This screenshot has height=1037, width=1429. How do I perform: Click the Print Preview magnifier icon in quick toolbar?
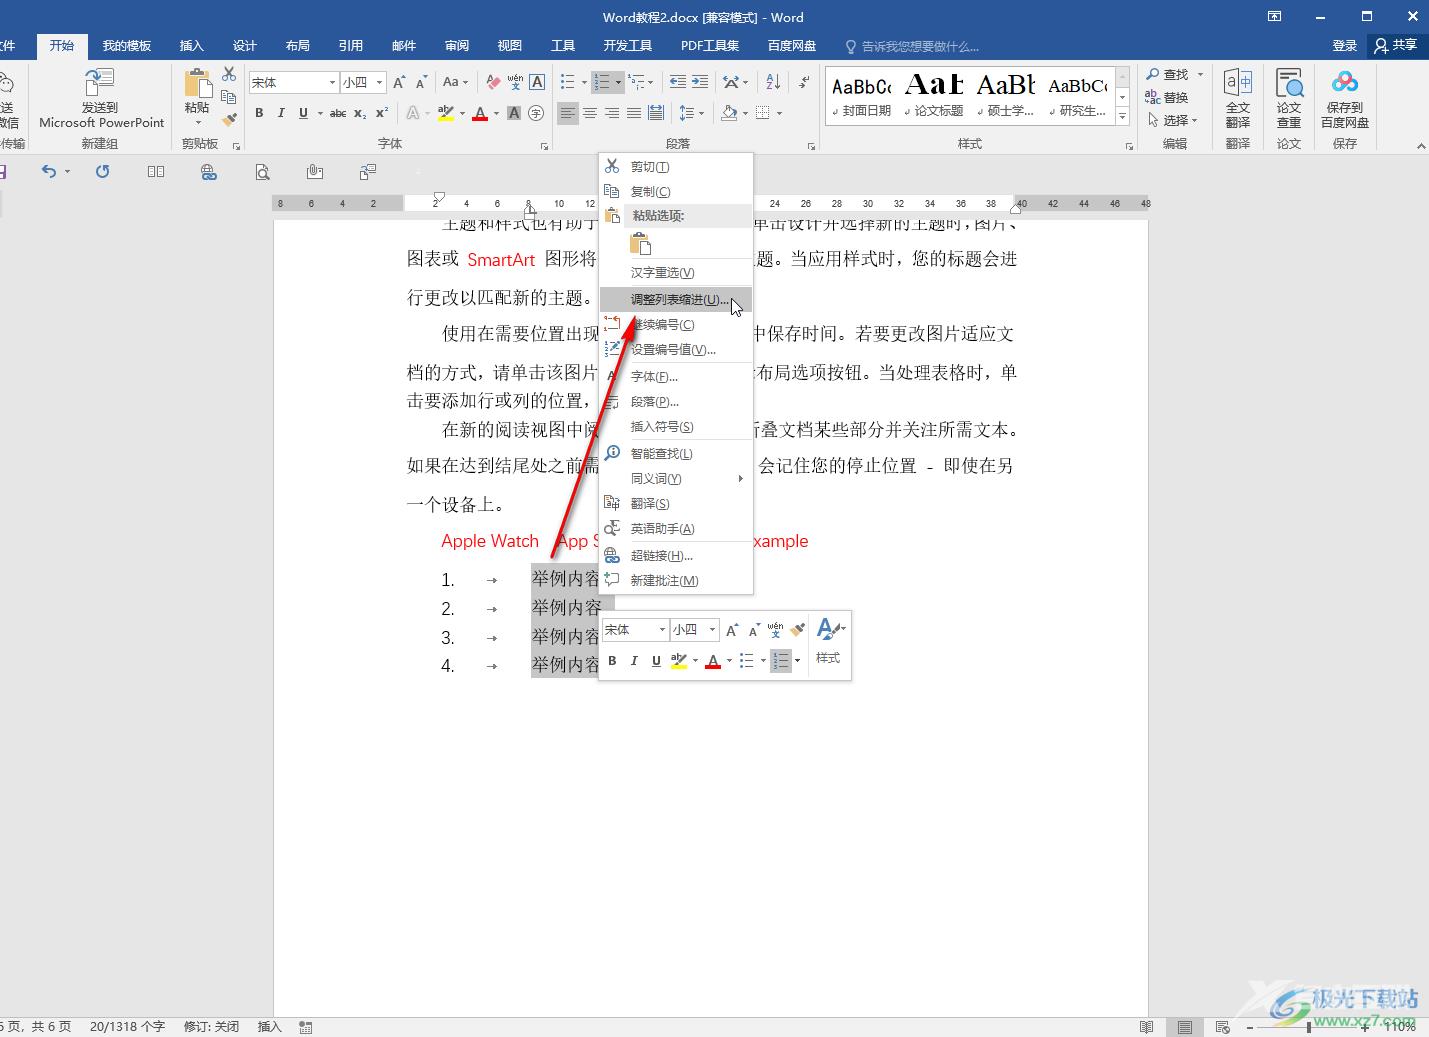coord(262,172)
